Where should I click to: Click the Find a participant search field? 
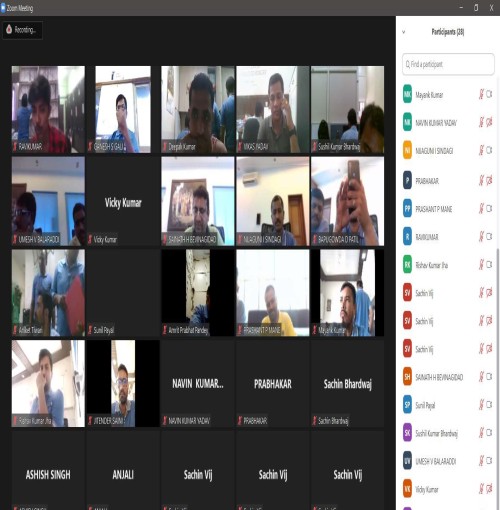point(448,64)
